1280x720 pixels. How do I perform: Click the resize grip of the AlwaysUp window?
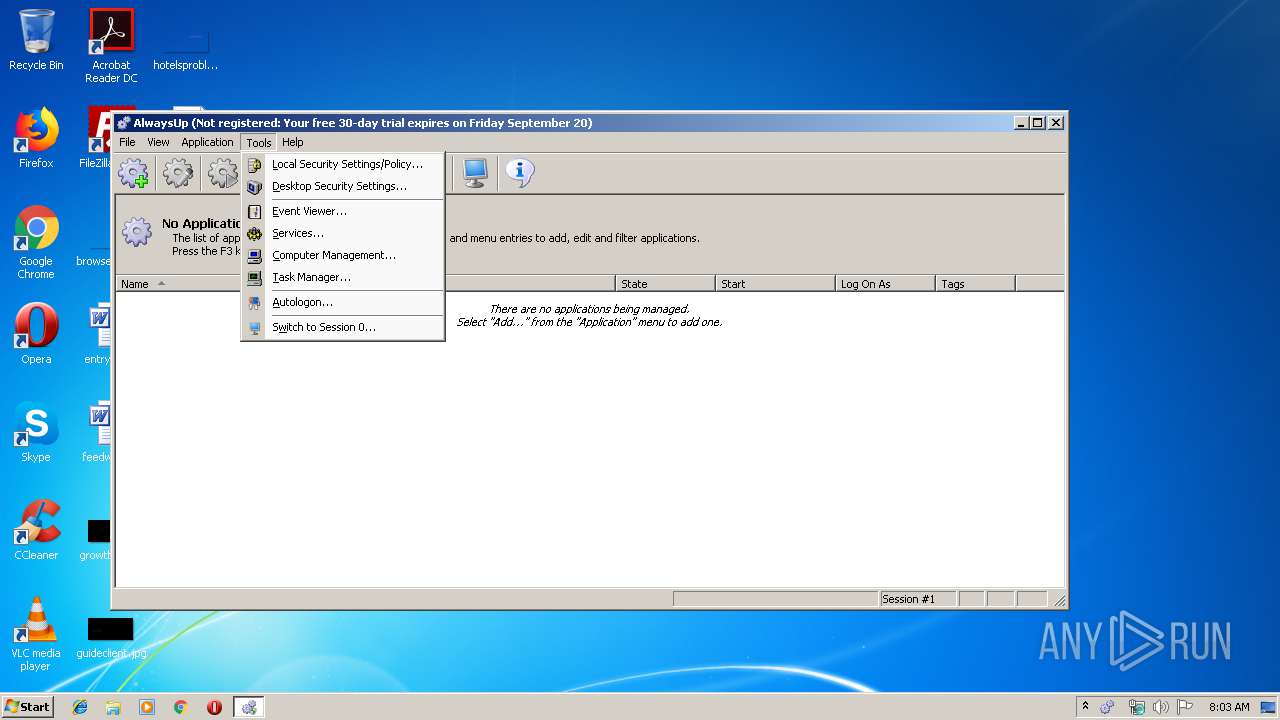click(x=1060, y=601)
